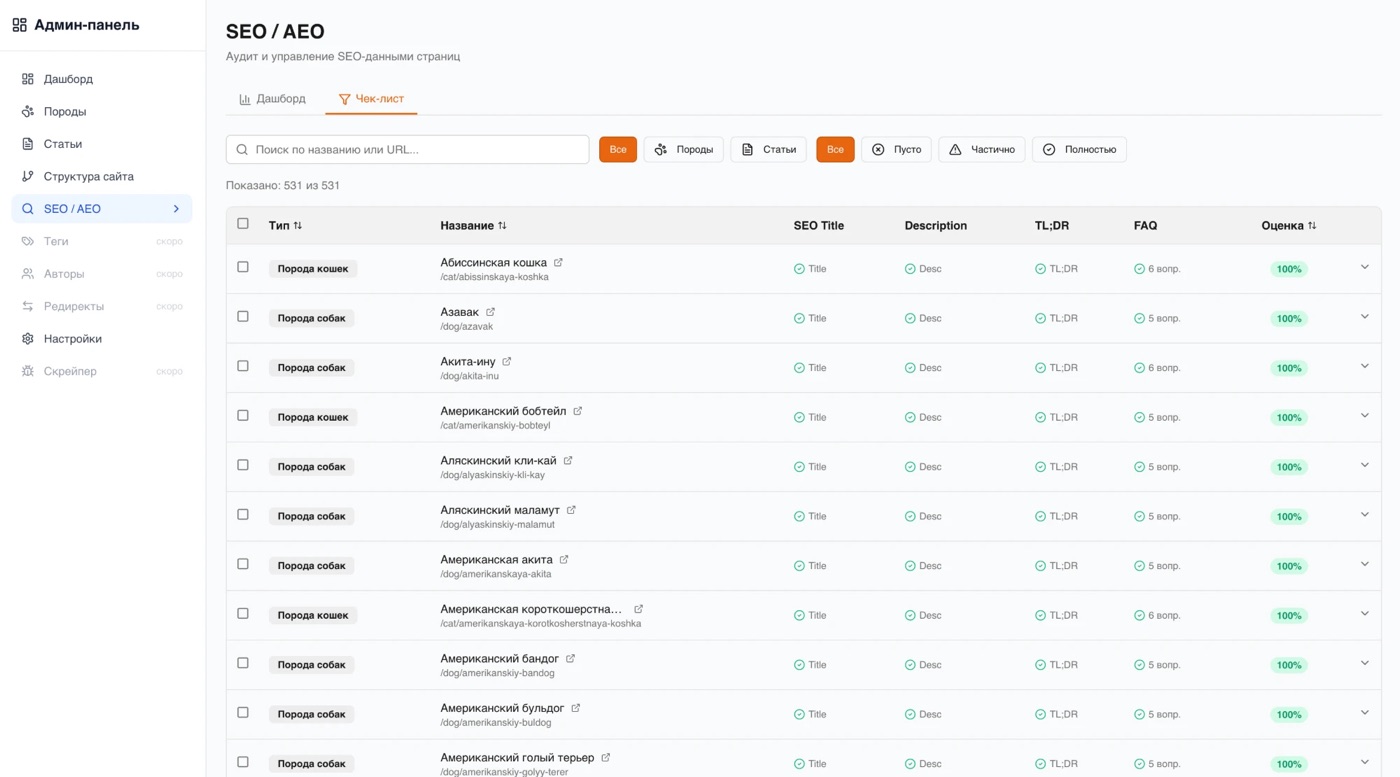This screenshot has height=777, width=1400.
Task: Click the Админ-панель logo icon
Action: 19,25
